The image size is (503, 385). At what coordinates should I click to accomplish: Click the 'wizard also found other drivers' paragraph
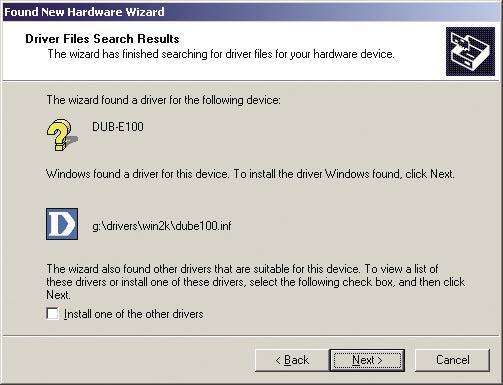[255, 282]
